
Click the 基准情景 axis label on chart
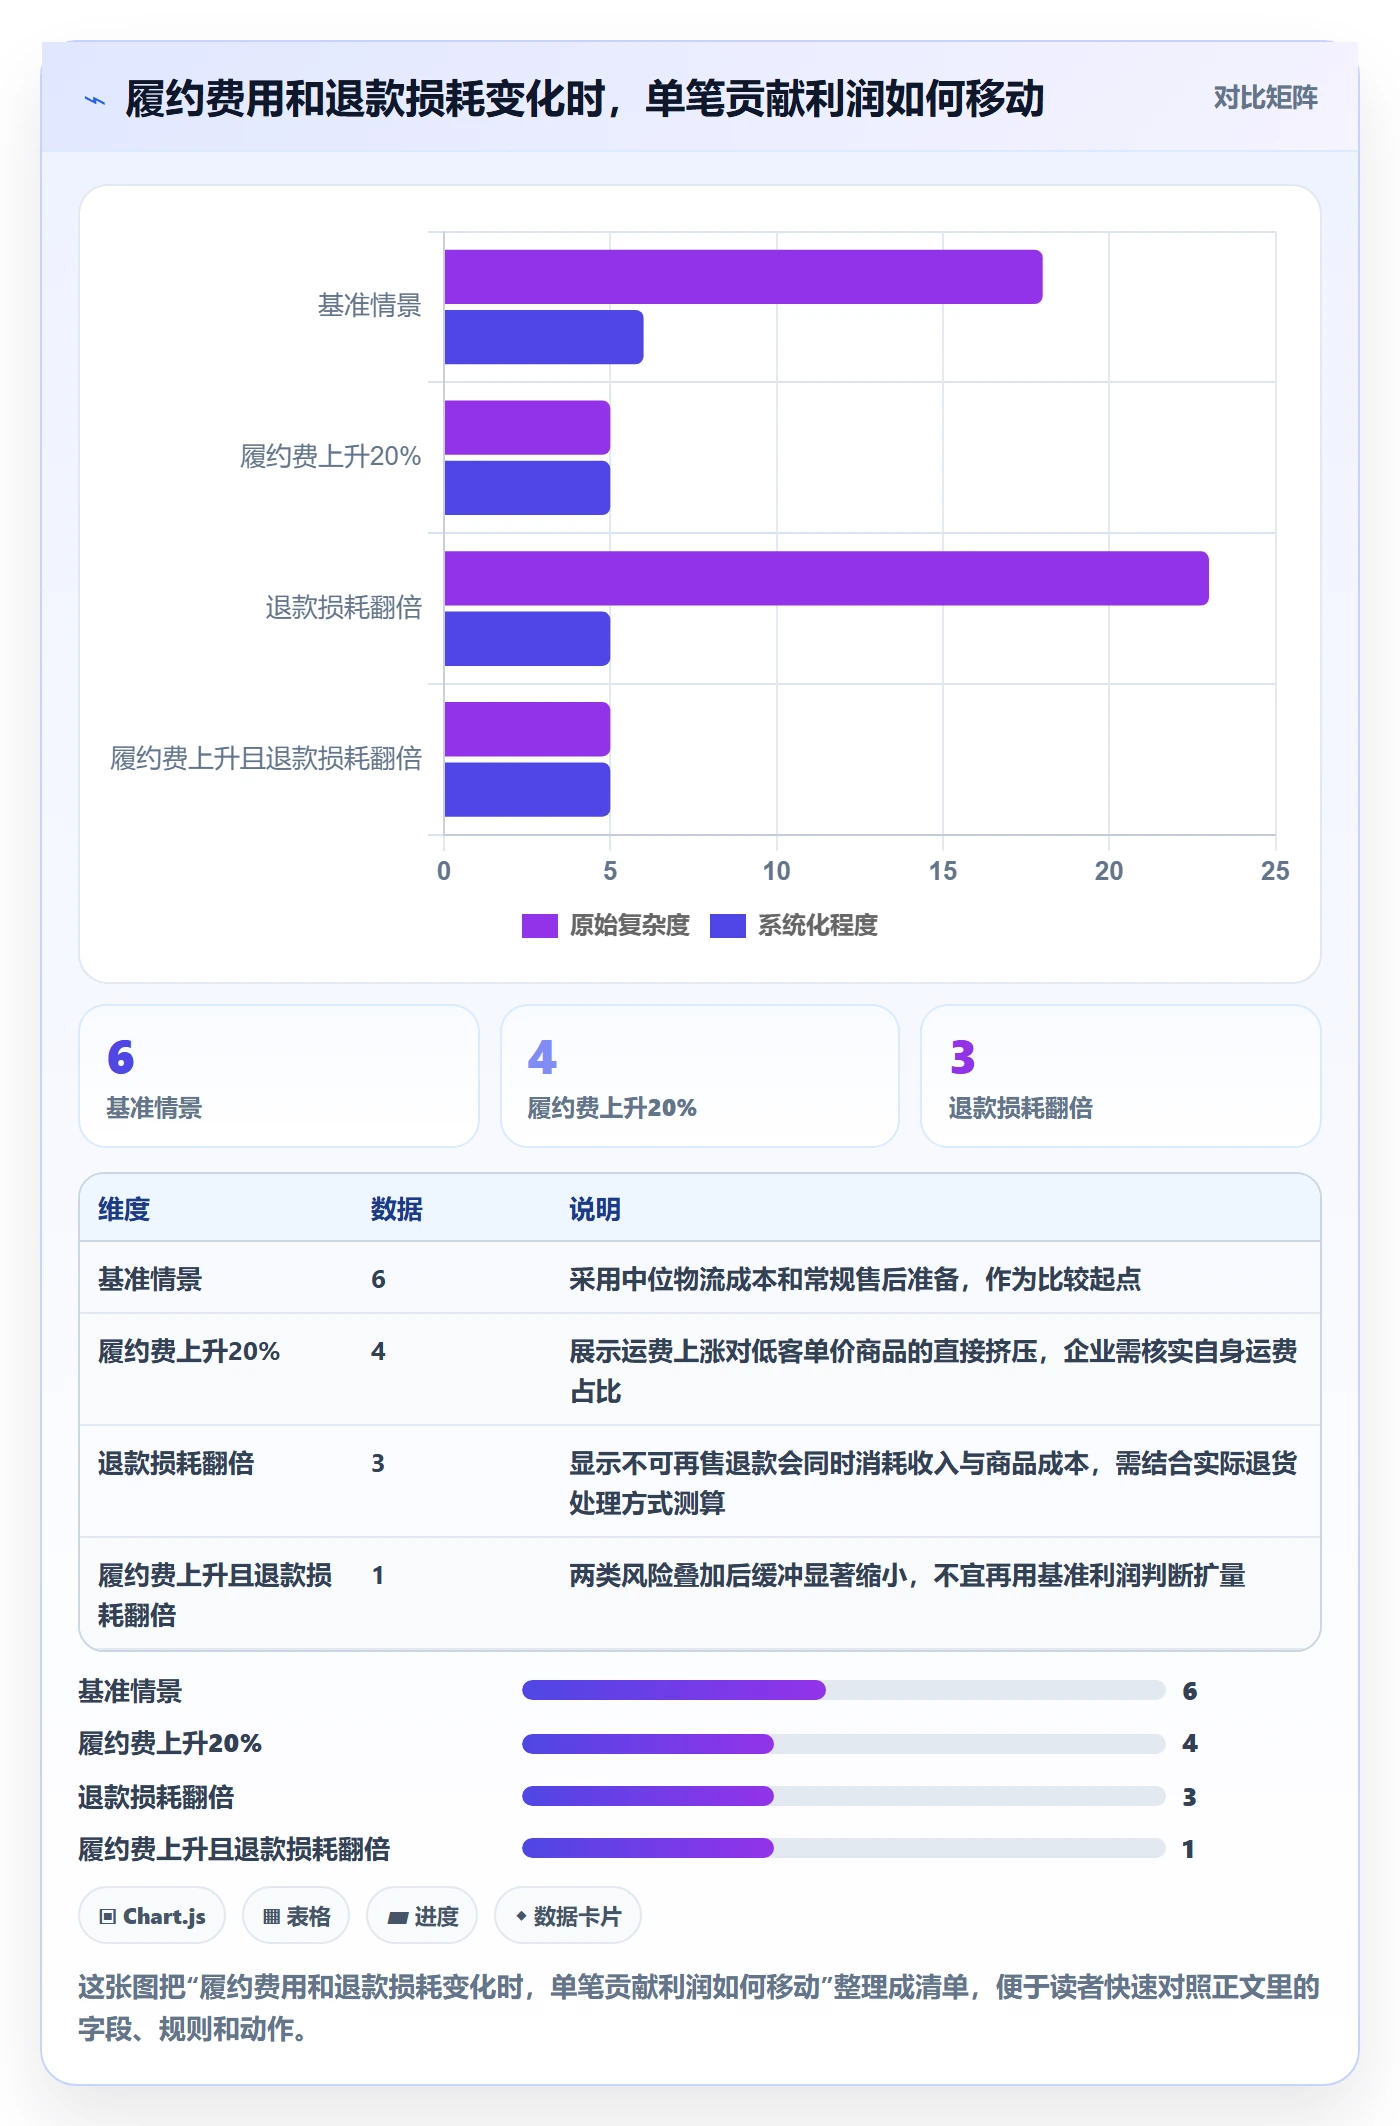(x=369, y=306)
